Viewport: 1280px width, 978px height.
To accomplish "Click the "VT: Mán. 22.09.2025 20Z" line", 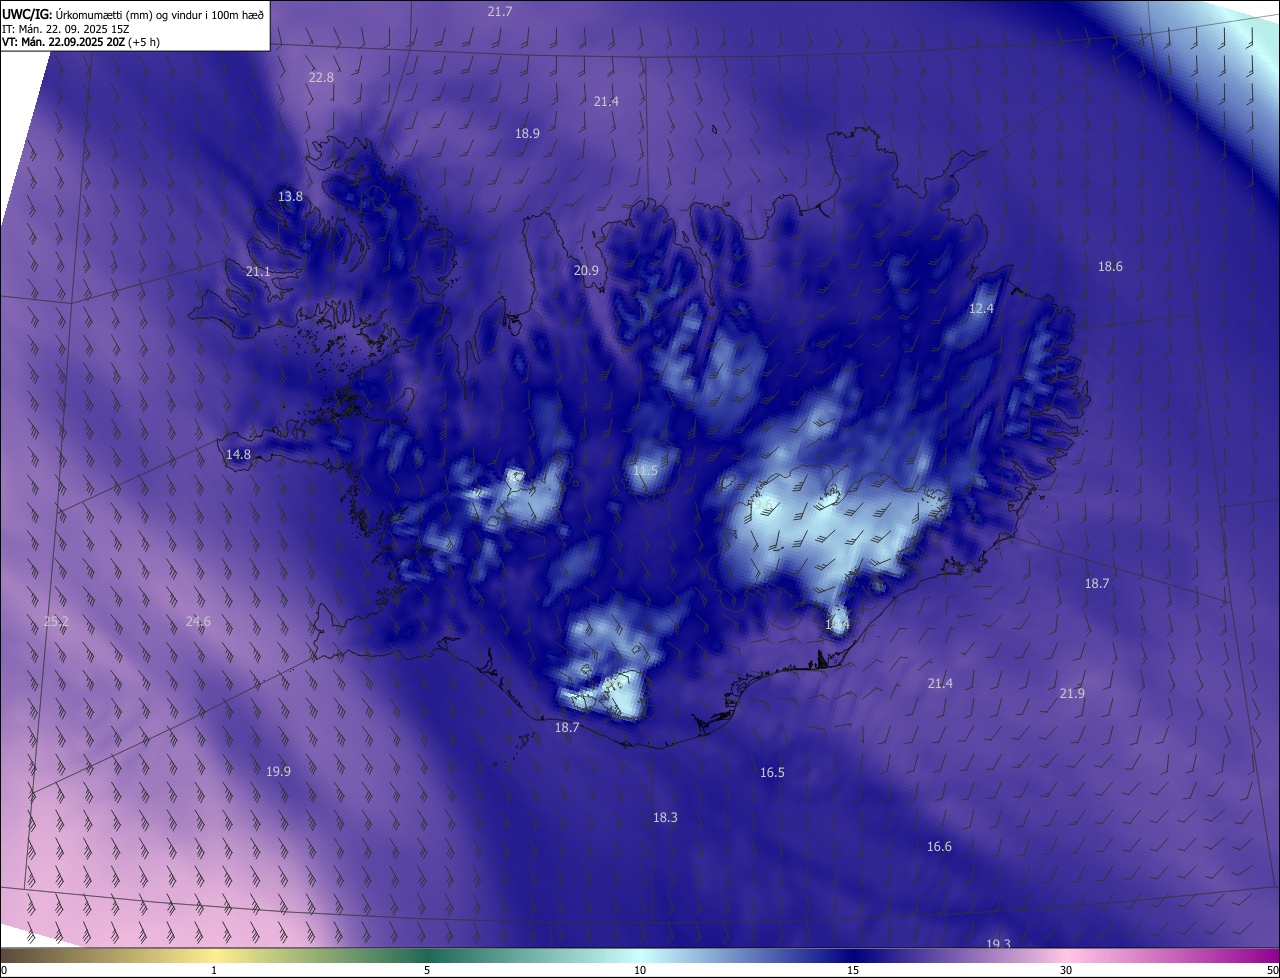I will pyautogui.click(x=64, y=42).
